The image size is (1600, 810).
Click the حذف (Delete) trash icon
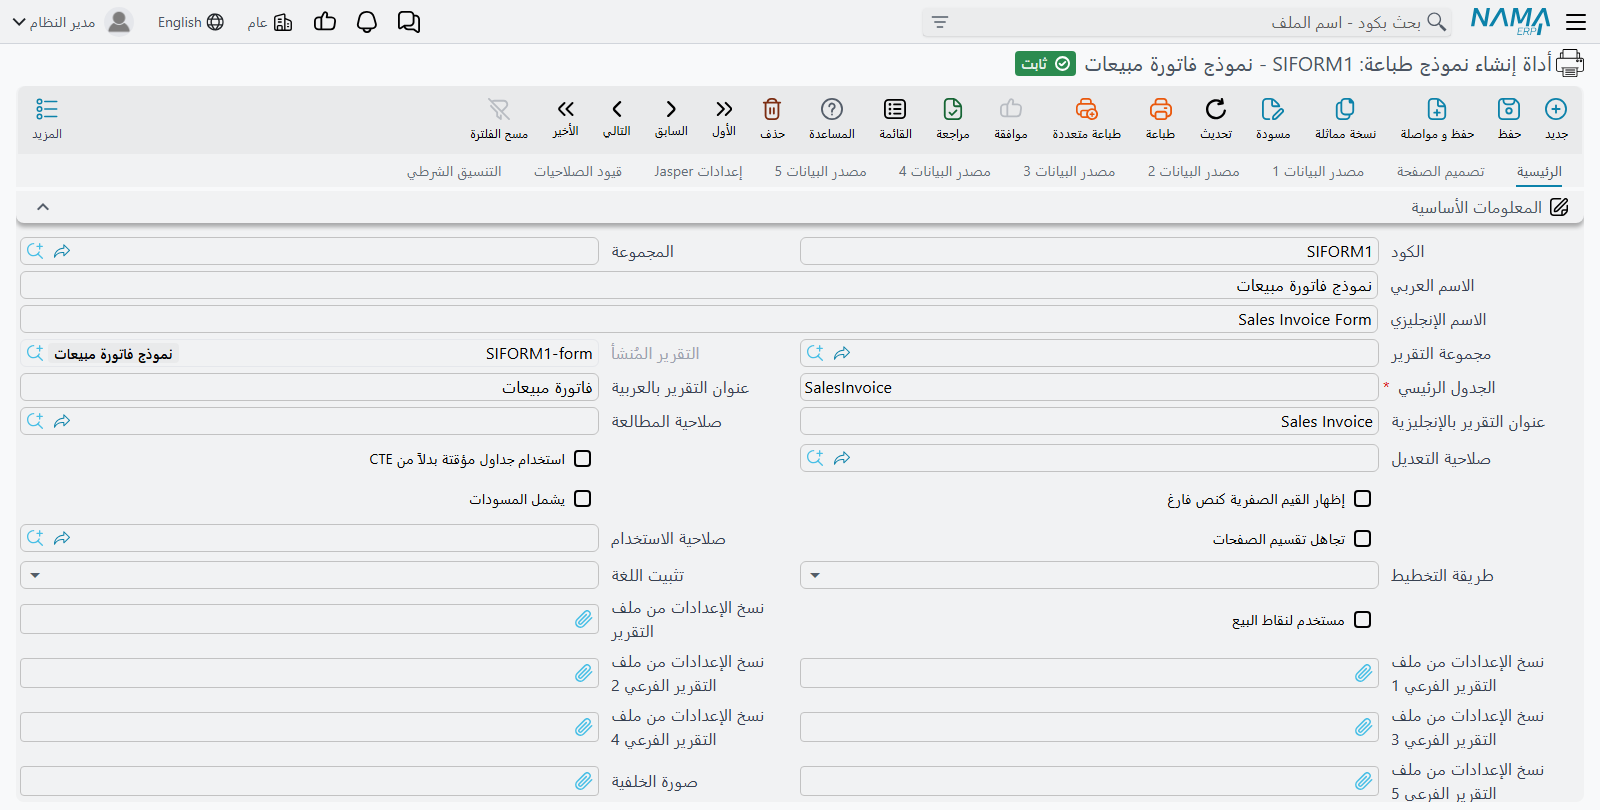tap(772, 109)
